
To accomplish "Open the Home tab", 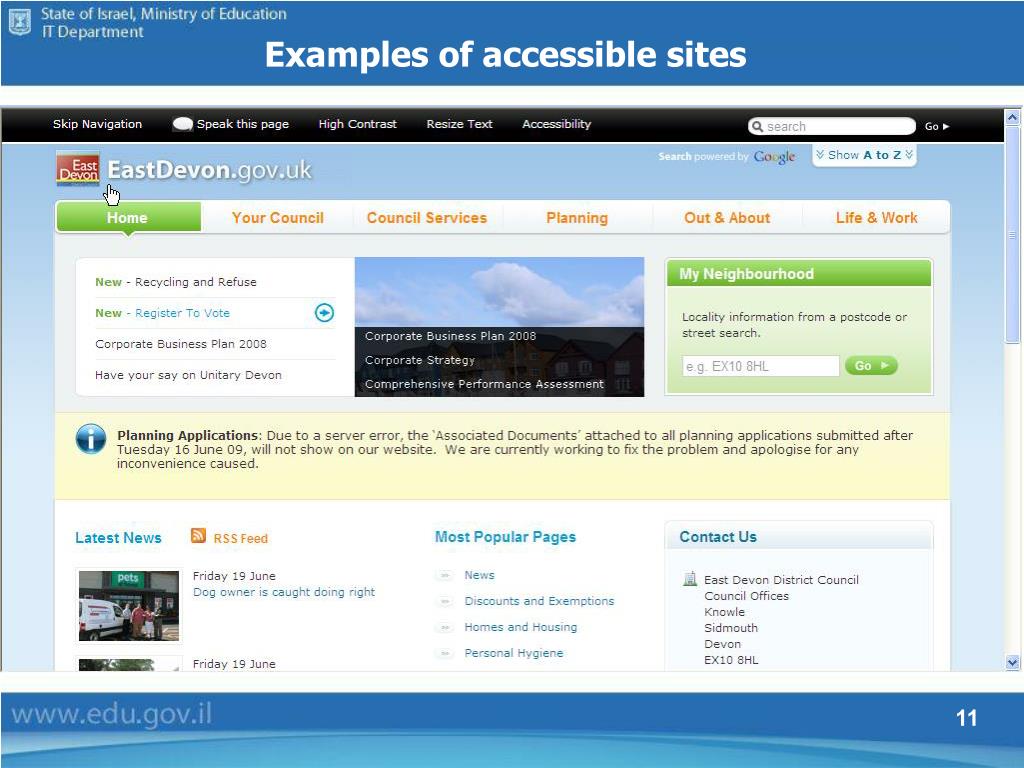I will (127, 217).
